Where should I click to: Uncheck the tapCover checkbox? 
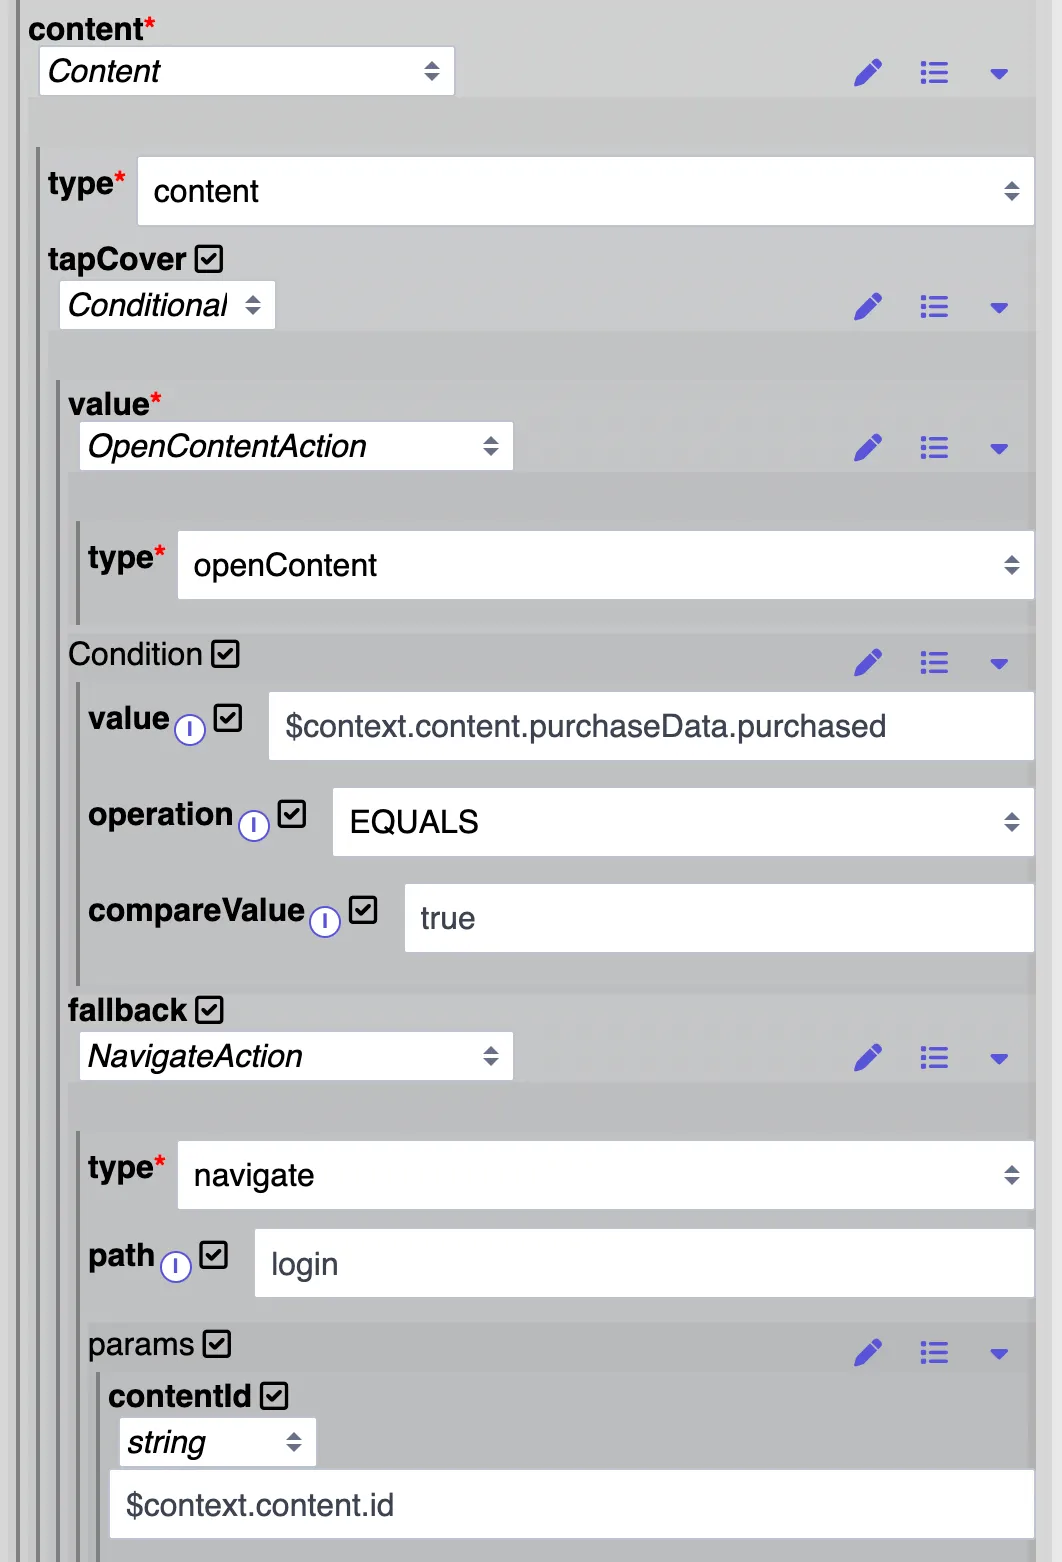click(x=209, y=259)
